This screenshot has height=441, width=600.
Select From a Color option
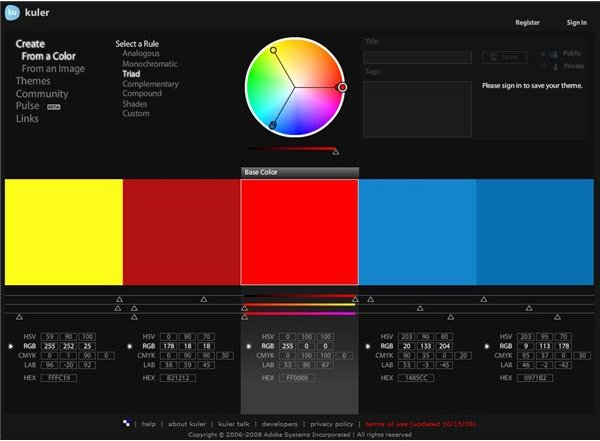click(49, 56)
